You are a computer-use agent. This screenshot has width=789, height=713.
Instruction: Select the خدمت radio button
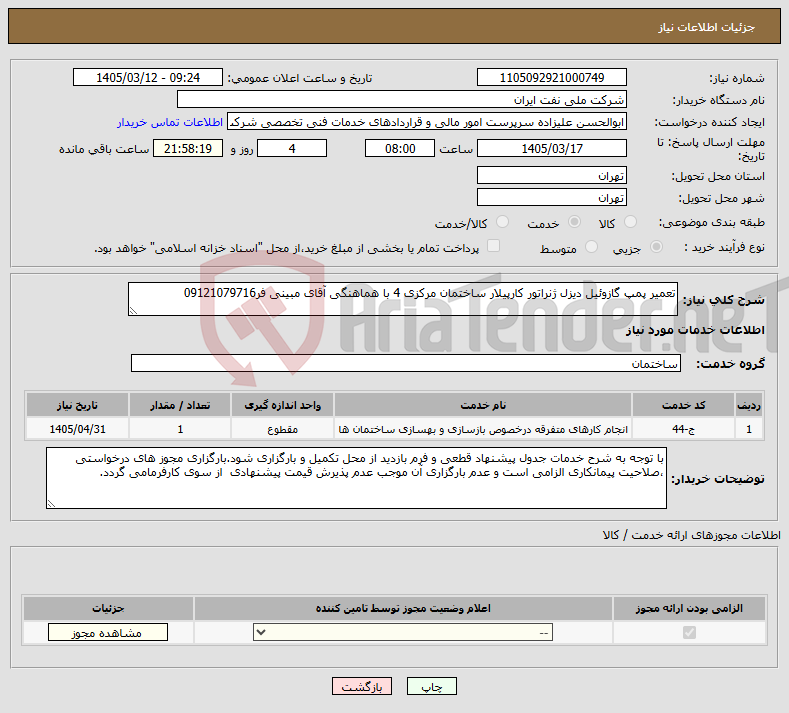[x=574, y=222]
